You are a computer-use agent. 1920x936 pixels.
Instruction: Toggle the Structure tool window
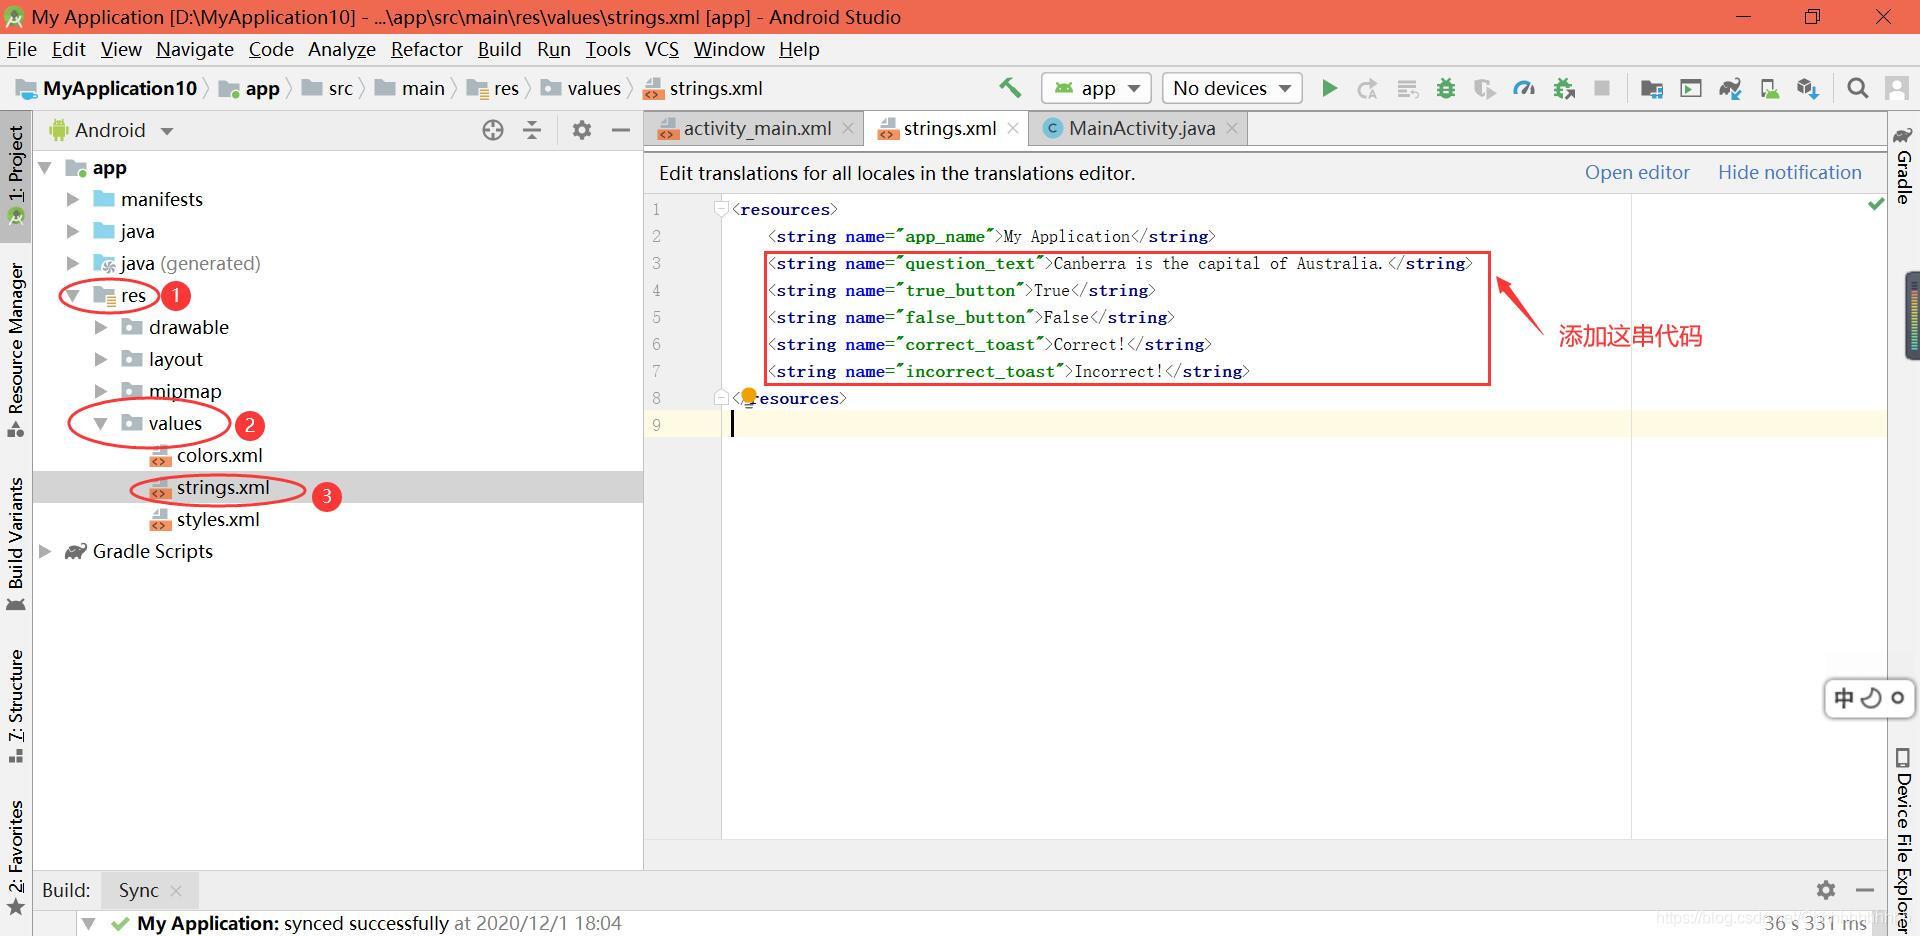point(16,706)
